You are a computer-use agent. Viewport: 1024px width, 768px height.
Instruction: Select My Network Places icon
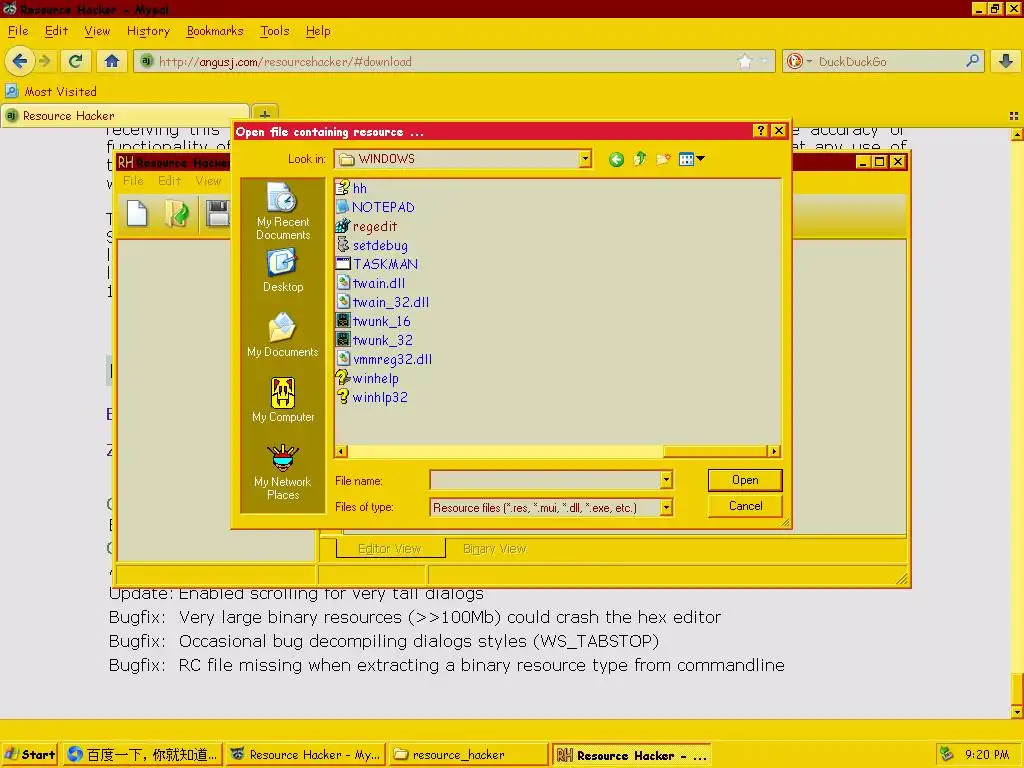click(x=282, y=472)
